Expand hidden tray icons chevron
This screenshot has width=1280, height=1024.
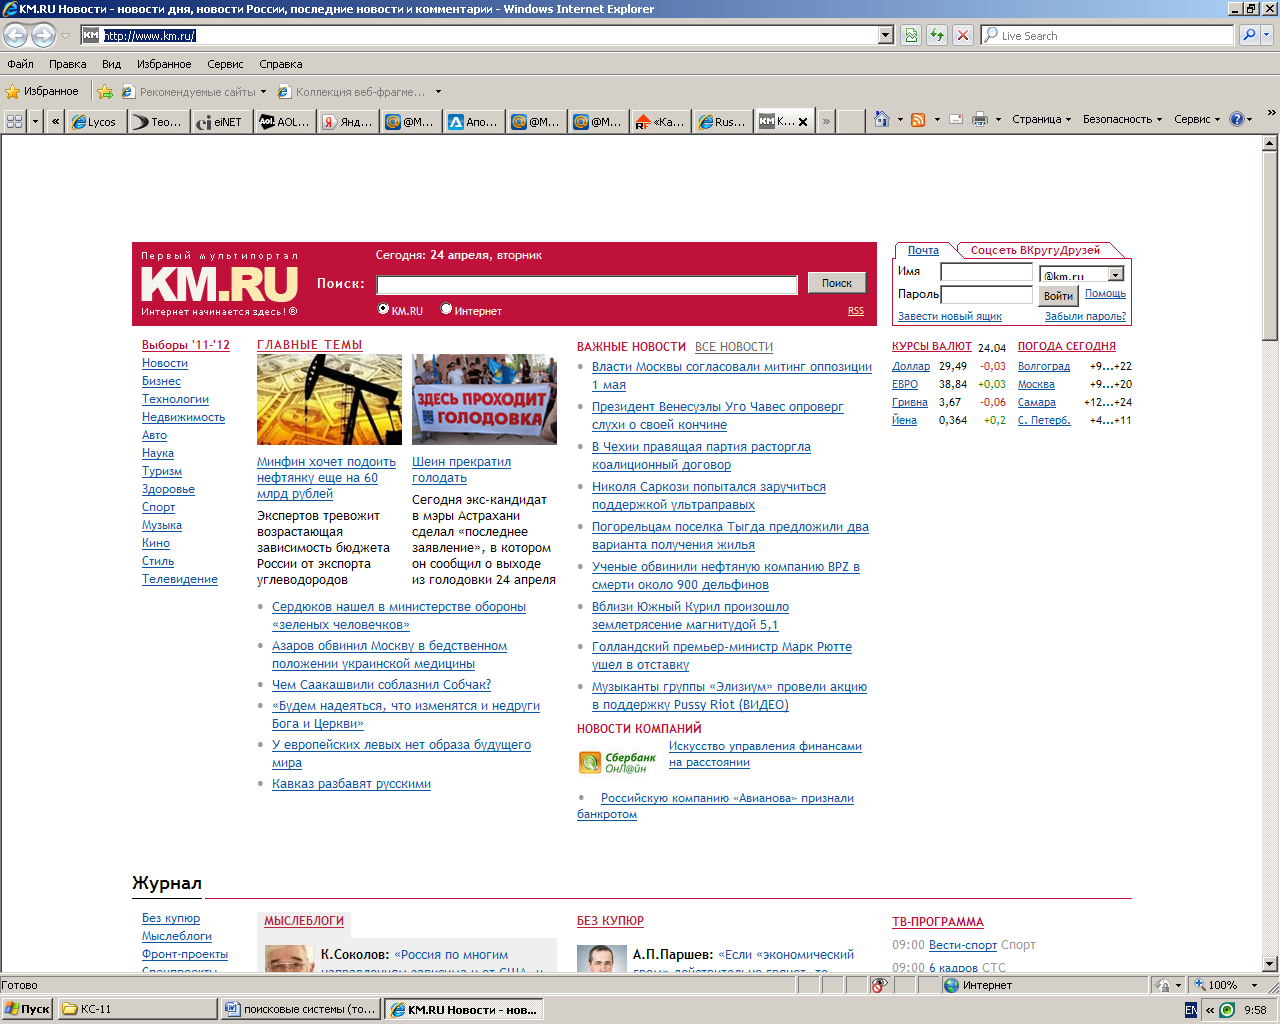(x=1209, y=1010)
